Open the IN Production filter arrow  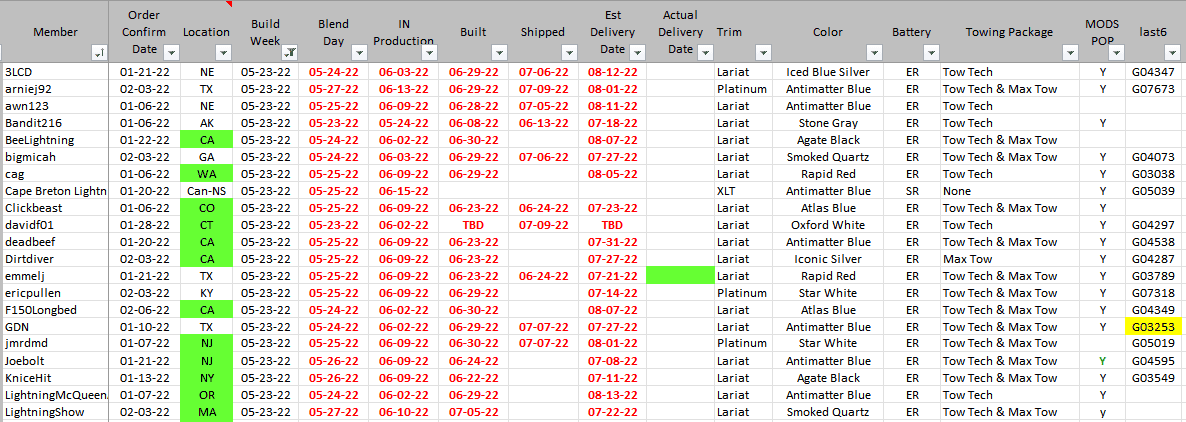[427, 52]
